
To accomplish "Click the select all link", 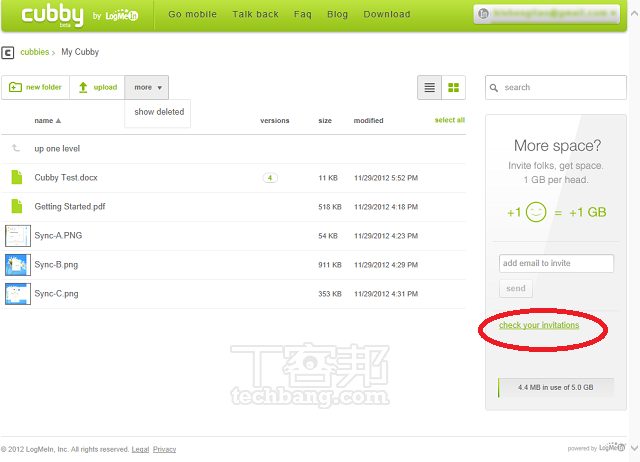I will click(450, 120).
